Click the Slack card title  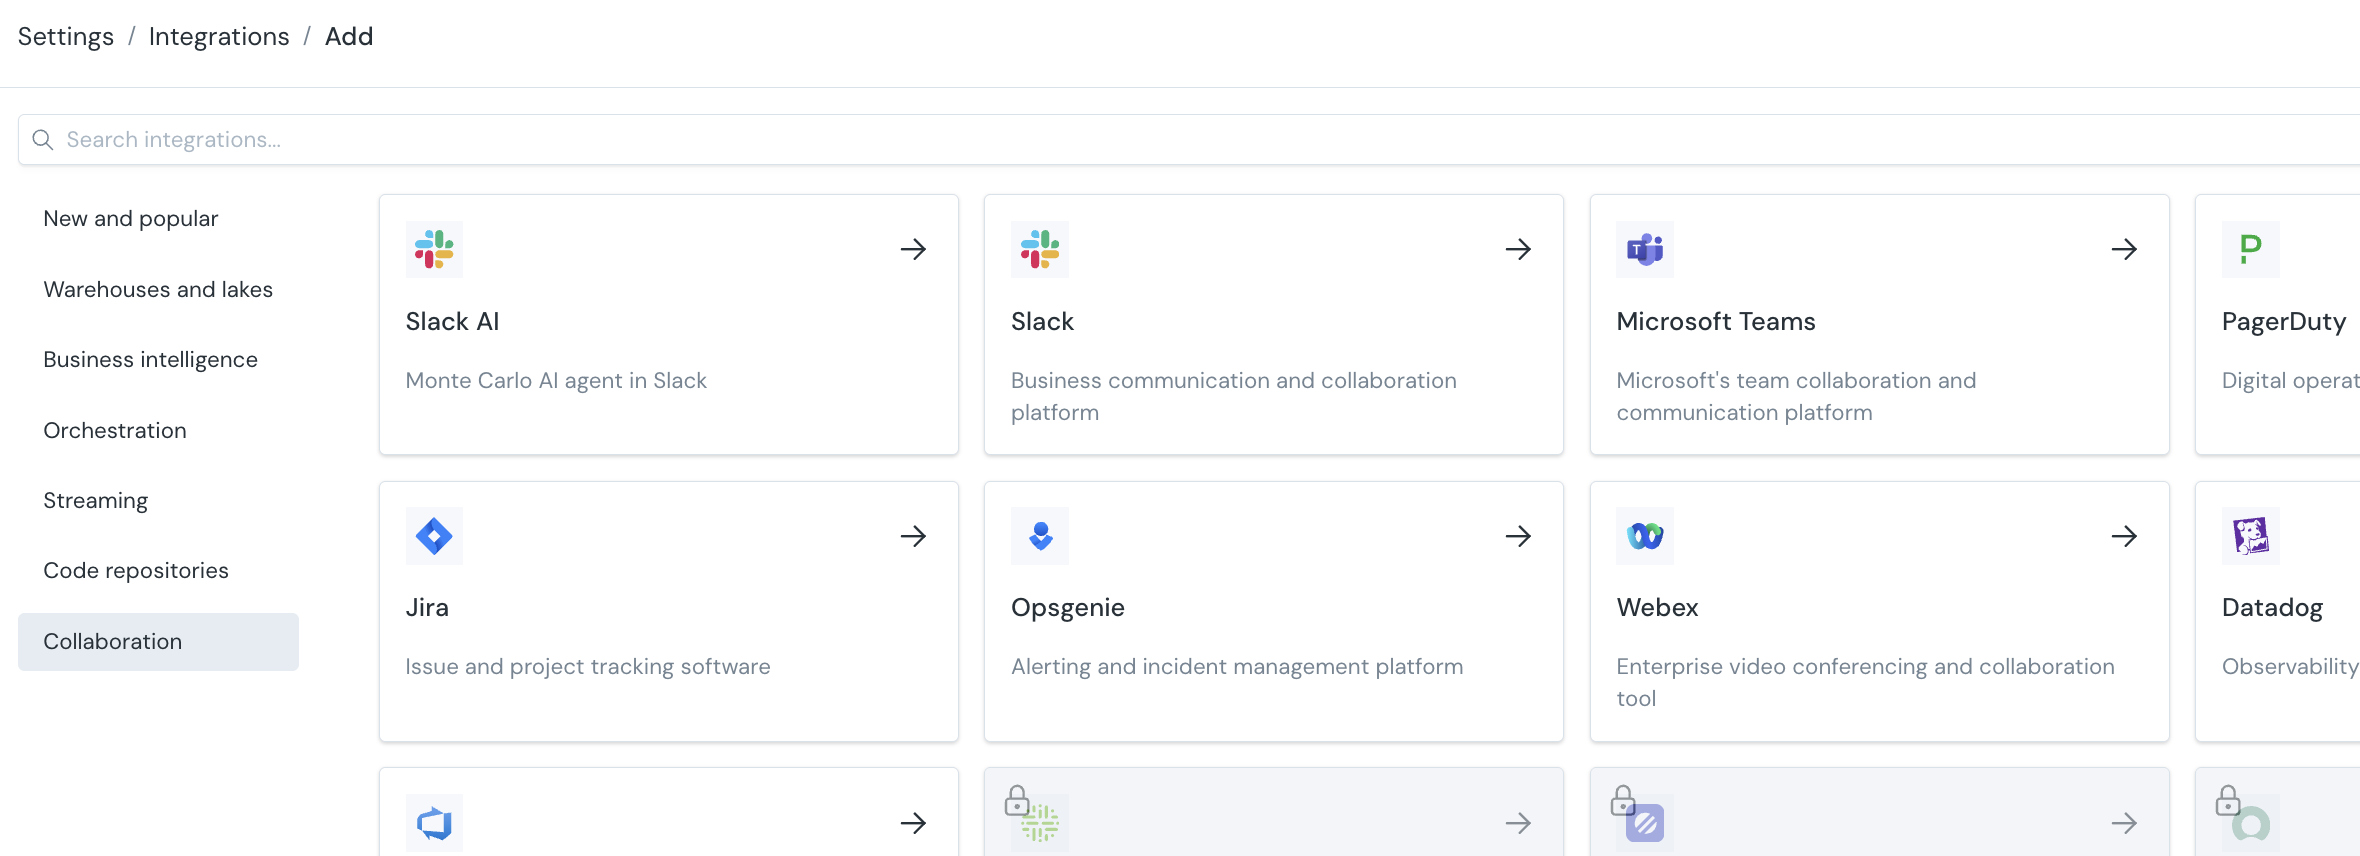1042,322
